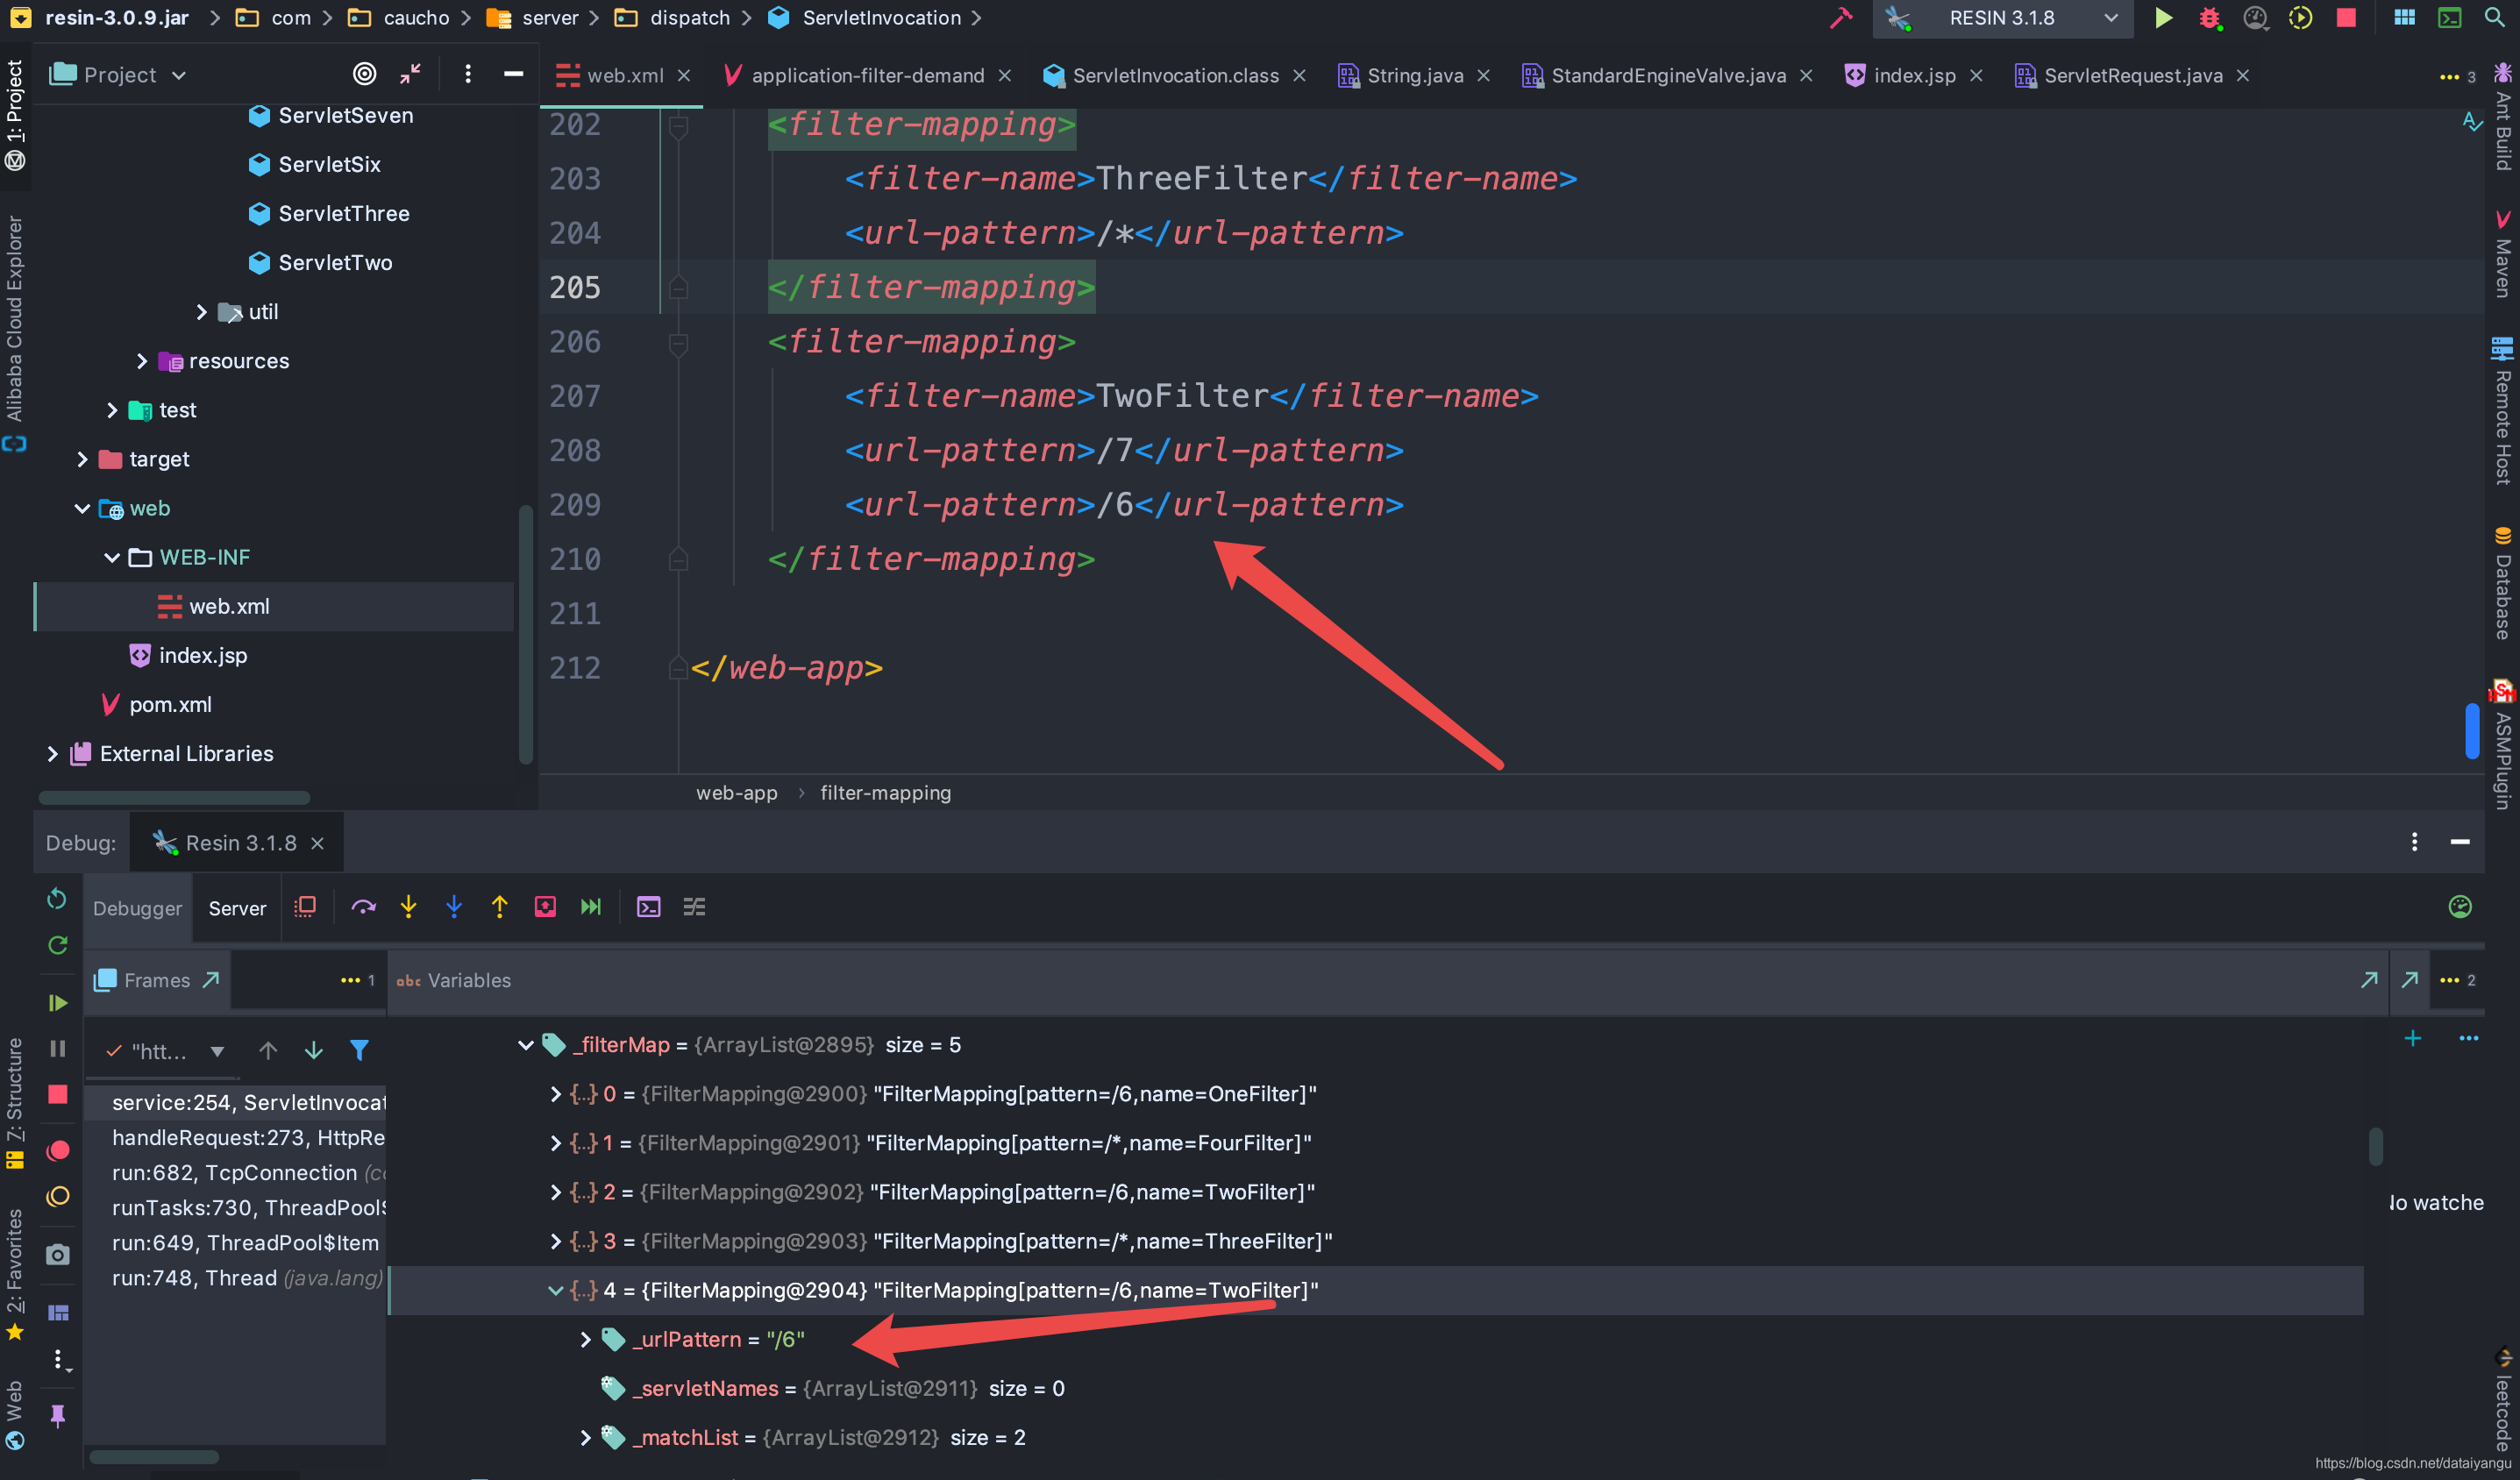Expand the _matchList variable
The height and width of the screenshot is (1480, 2520).
[585, 1439]
